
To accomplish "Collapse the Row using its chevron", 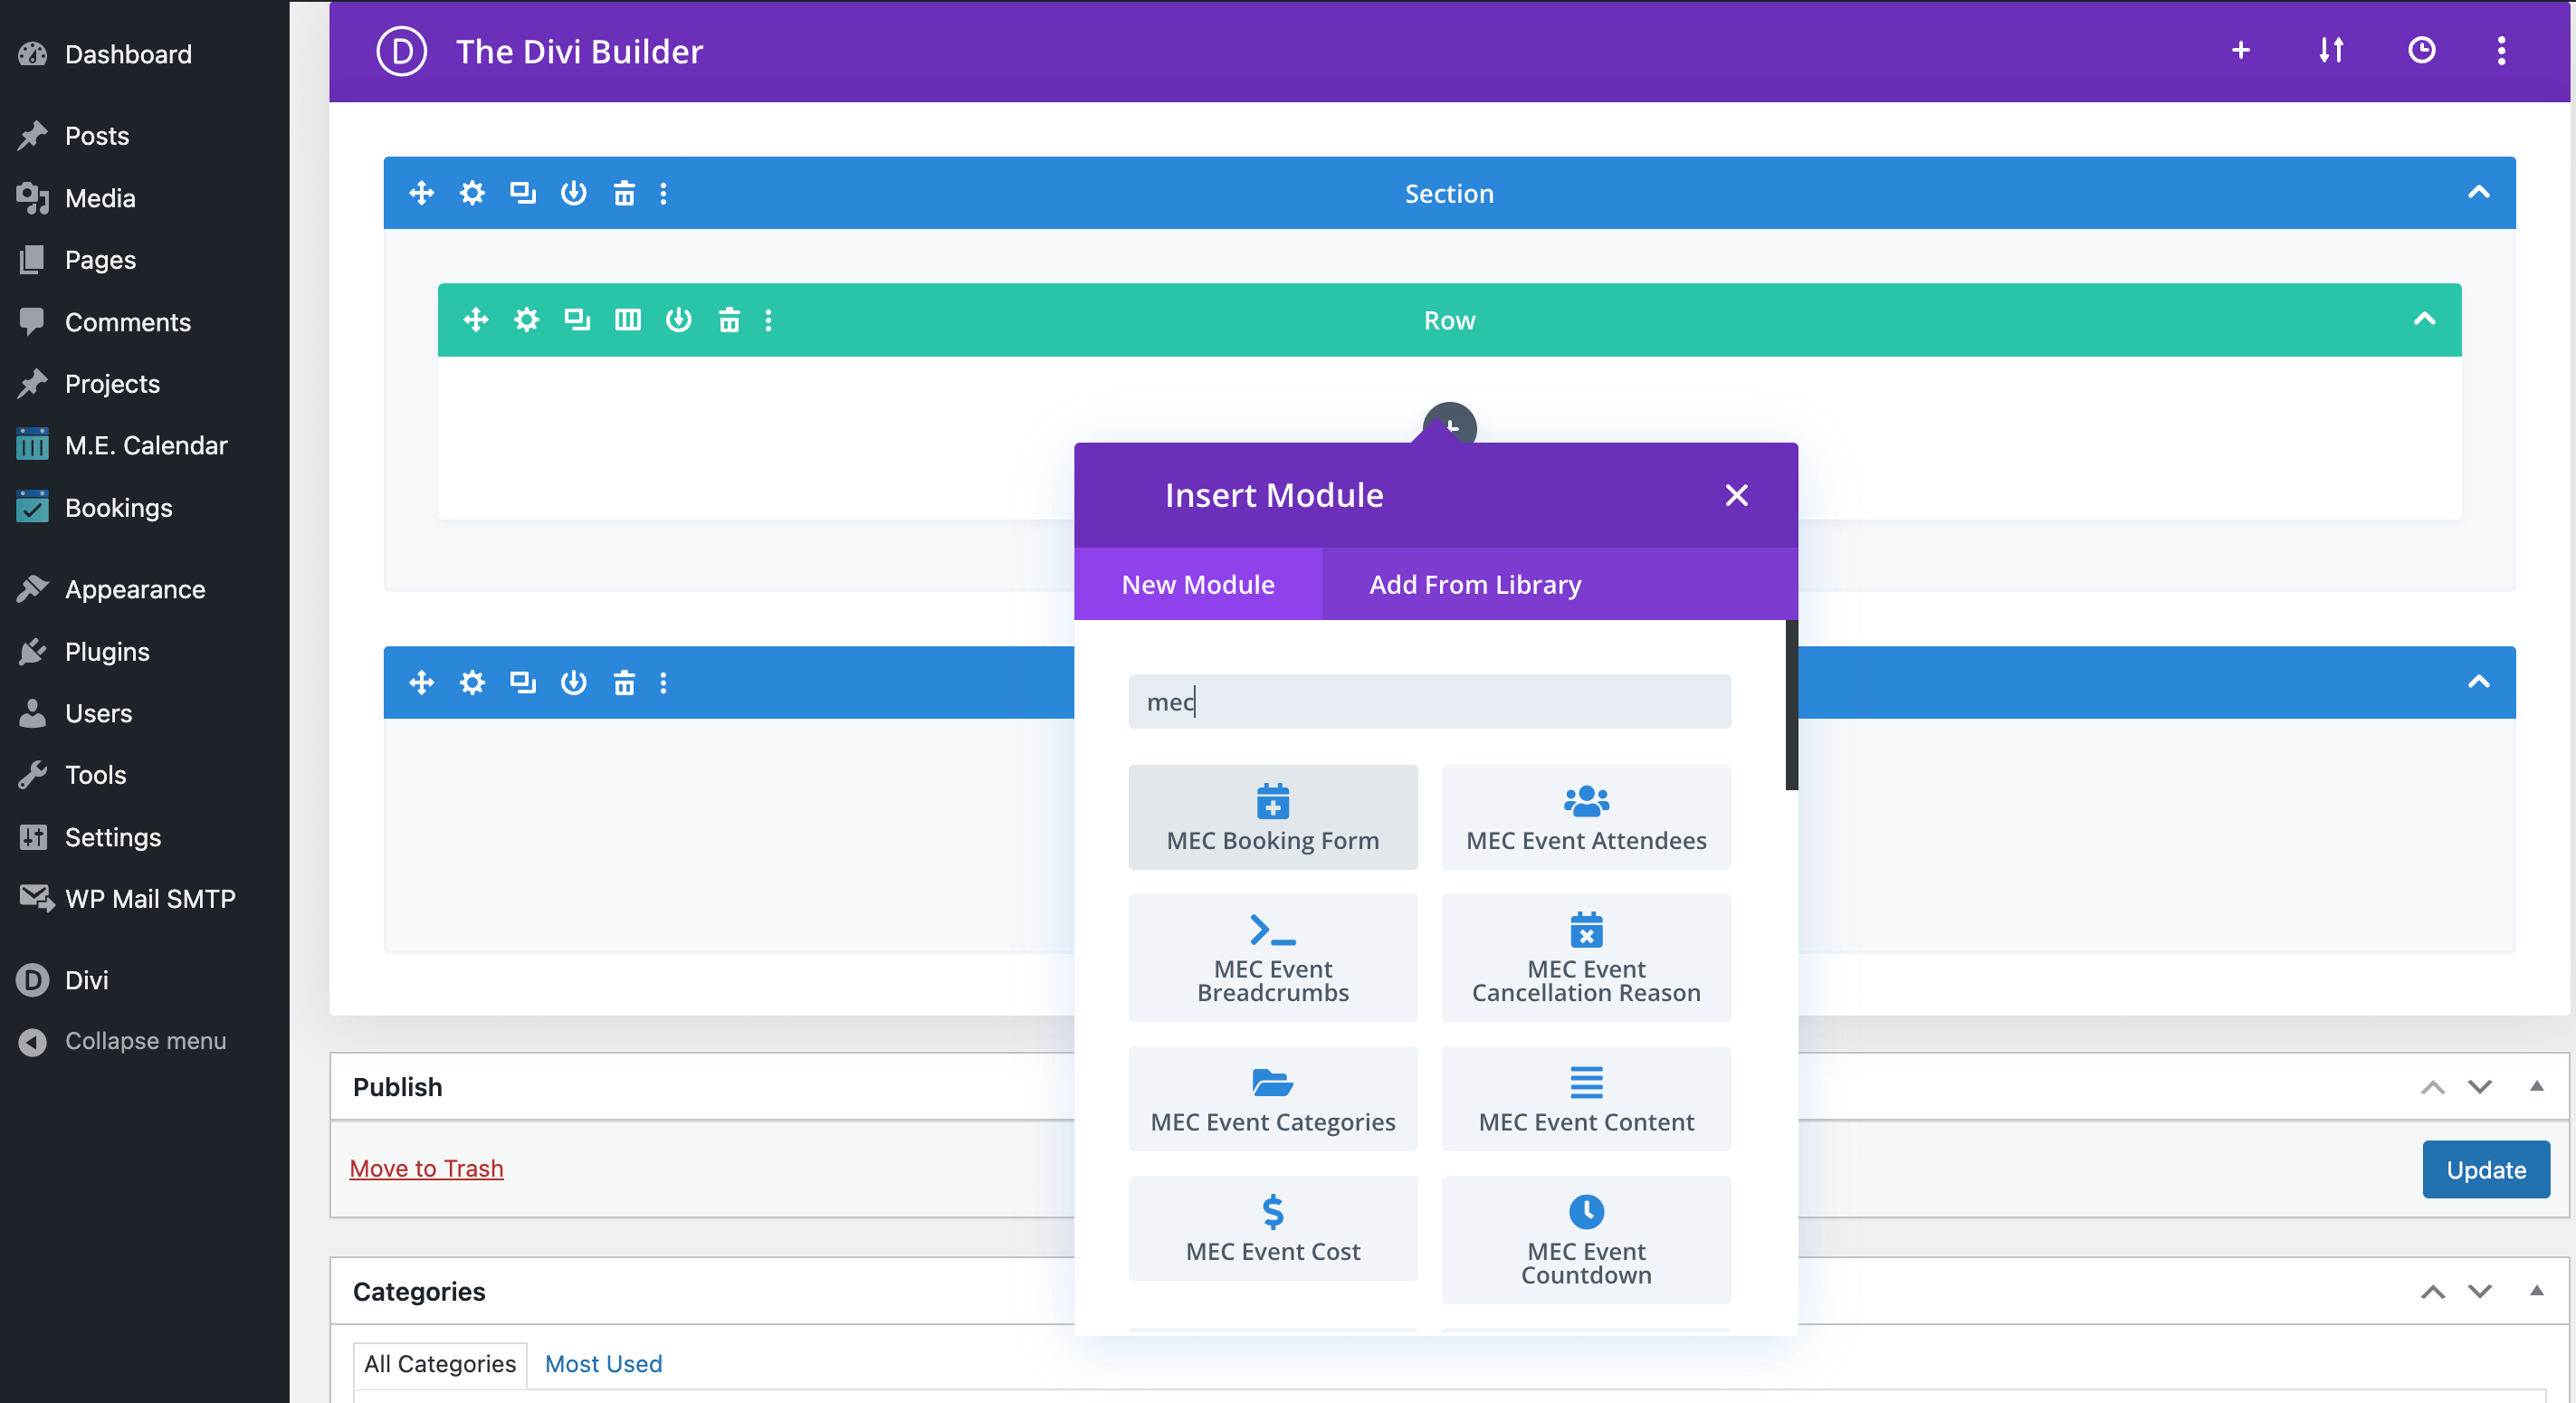I will pyautogui.click(x=2424, y=320).
